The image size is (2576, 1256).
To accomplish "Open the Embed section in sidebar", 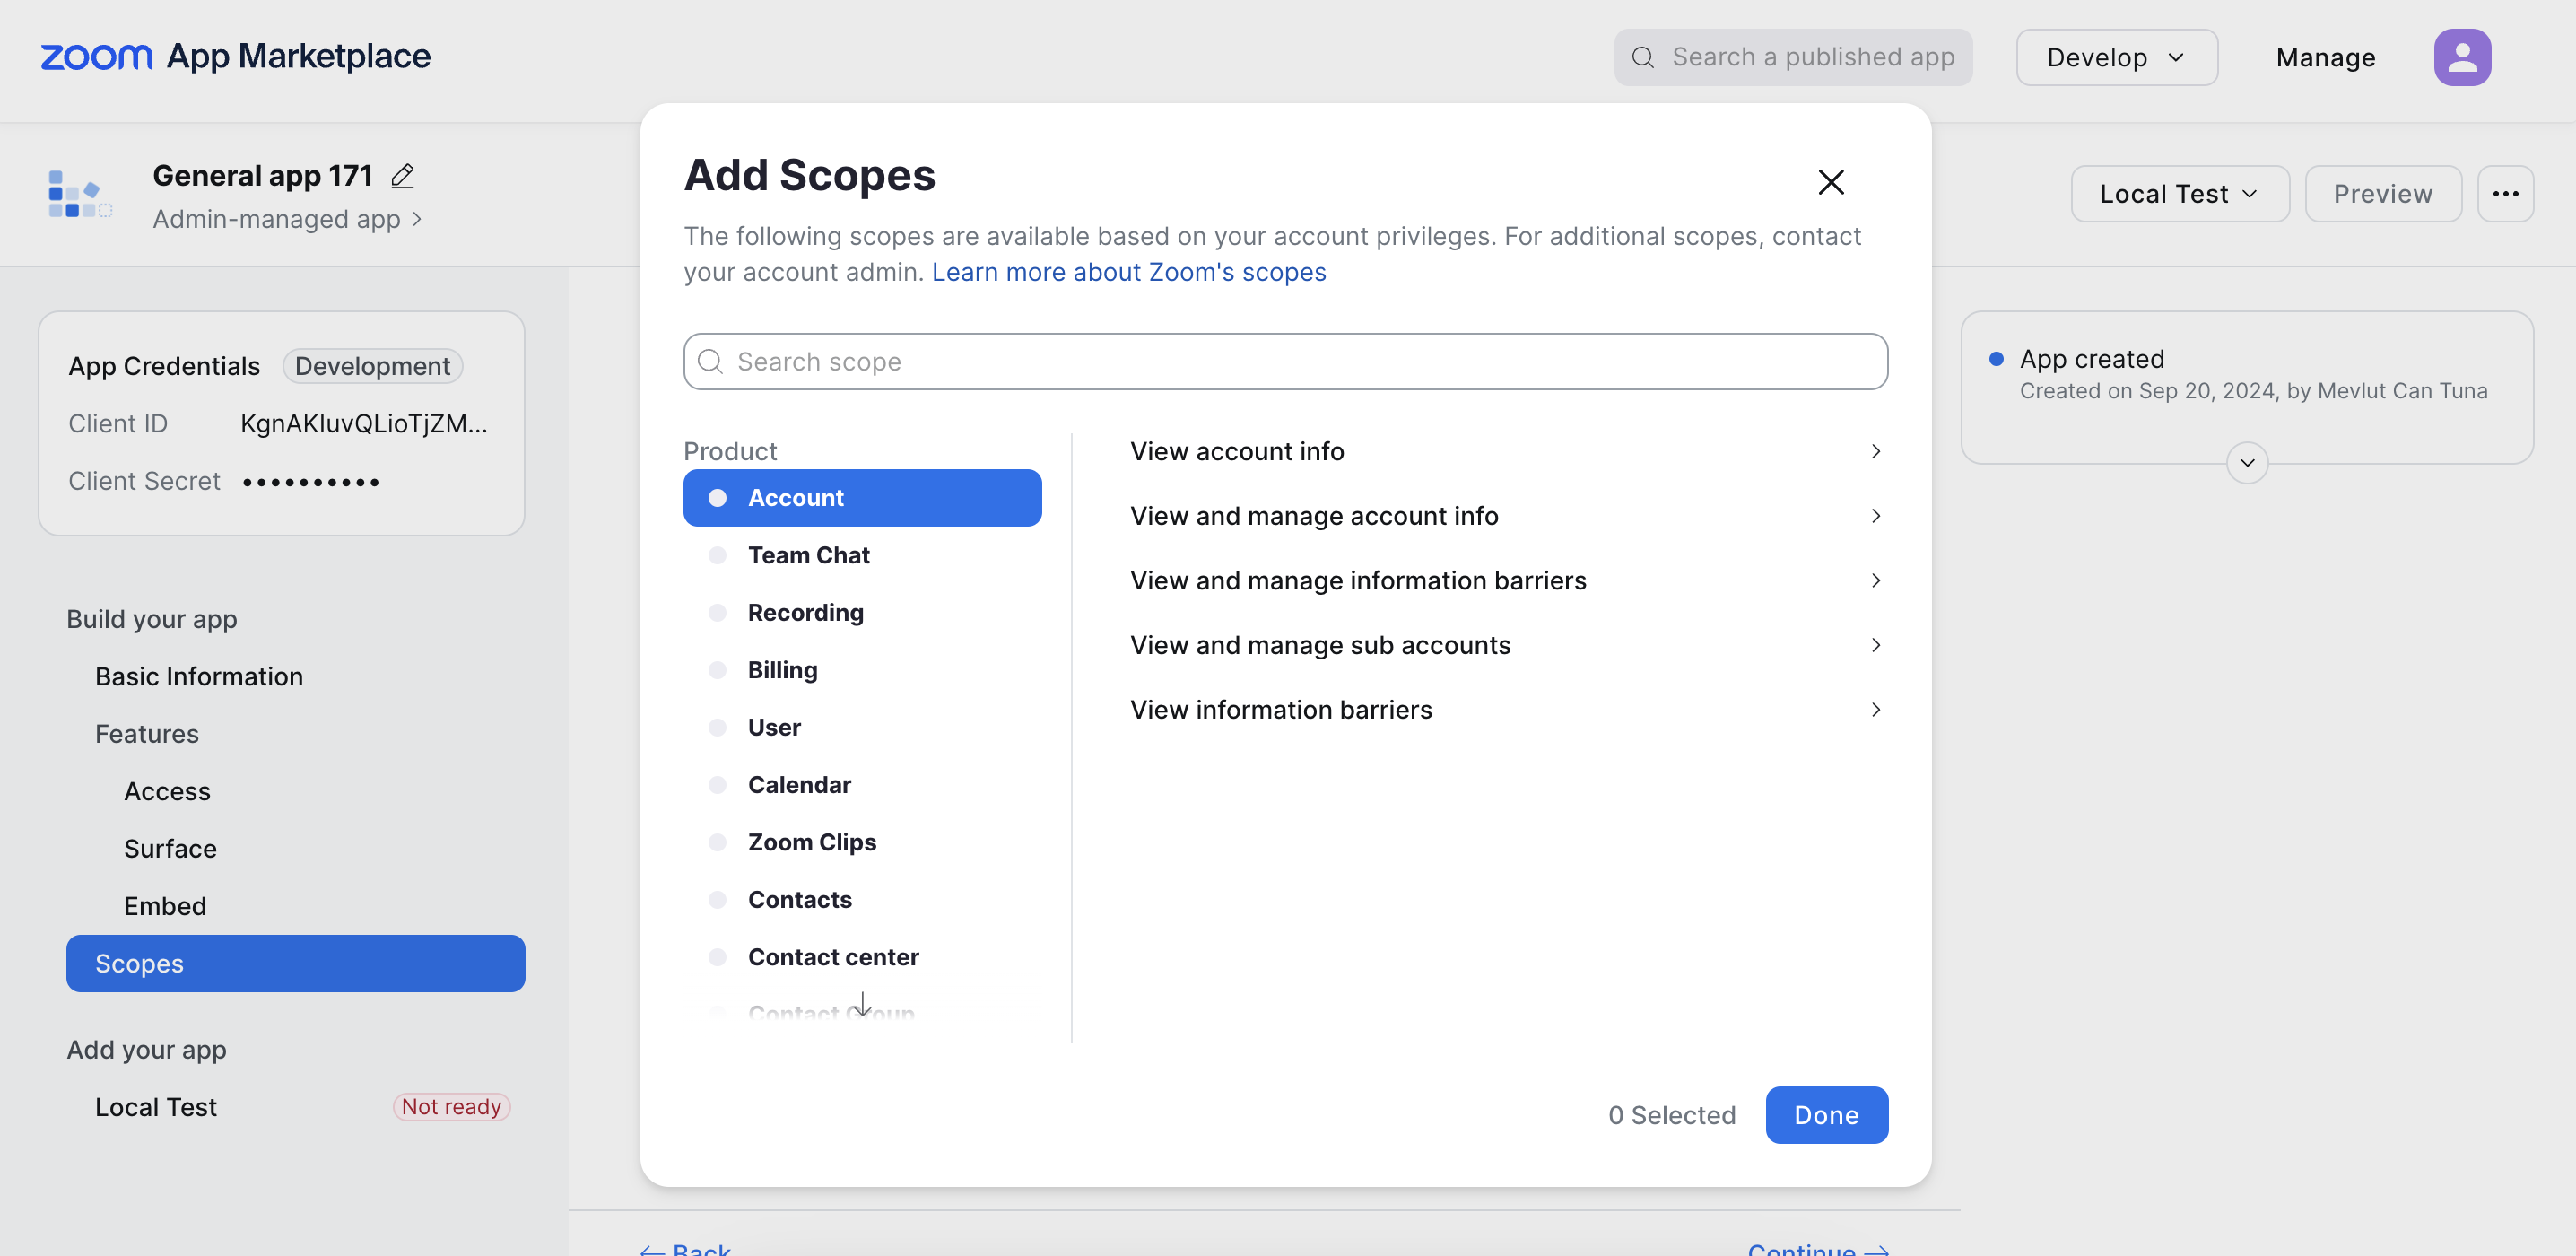I will click(165, 906).
